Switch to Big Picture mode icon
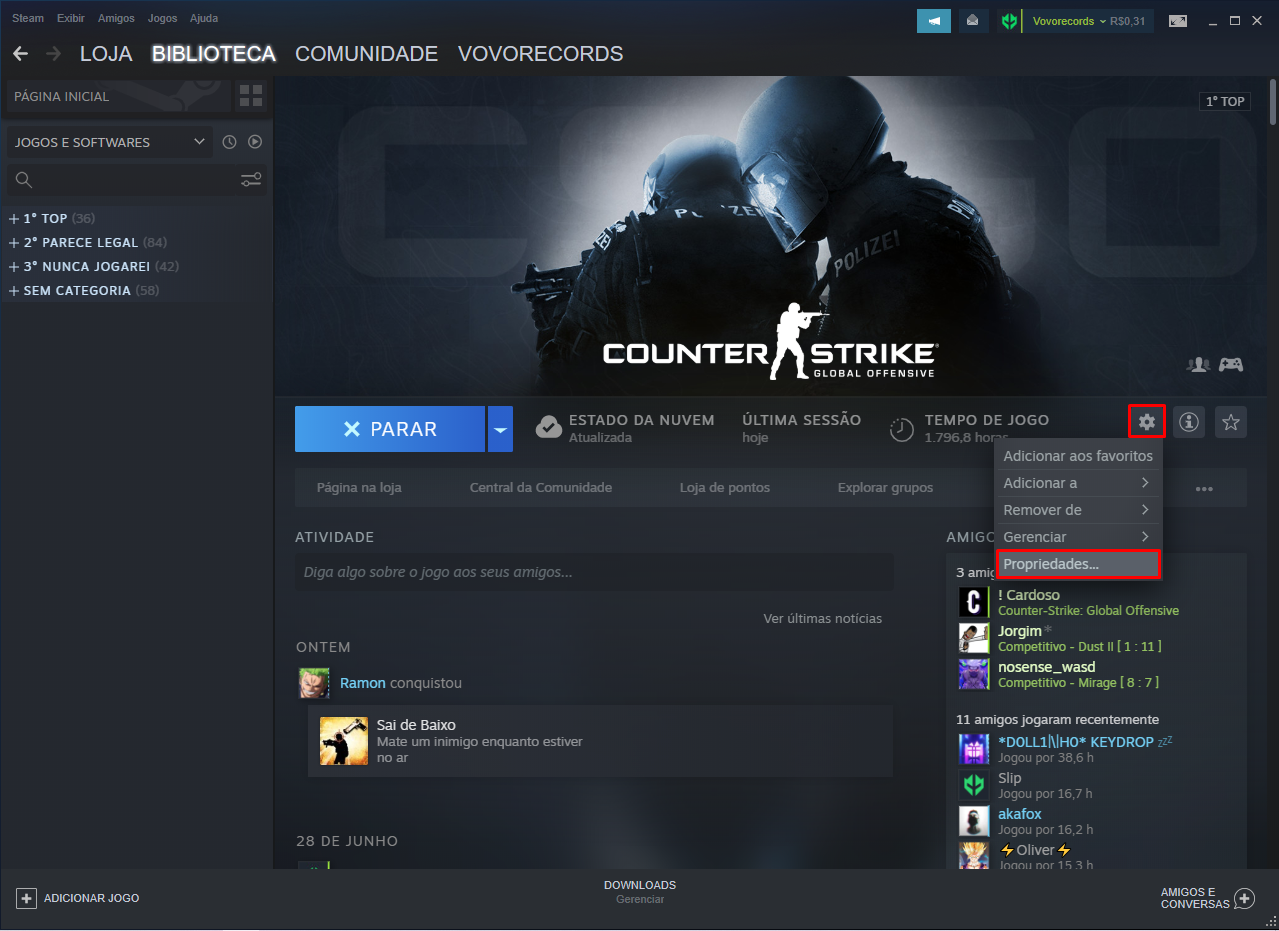The image size is (1279, 931). 1178,21
